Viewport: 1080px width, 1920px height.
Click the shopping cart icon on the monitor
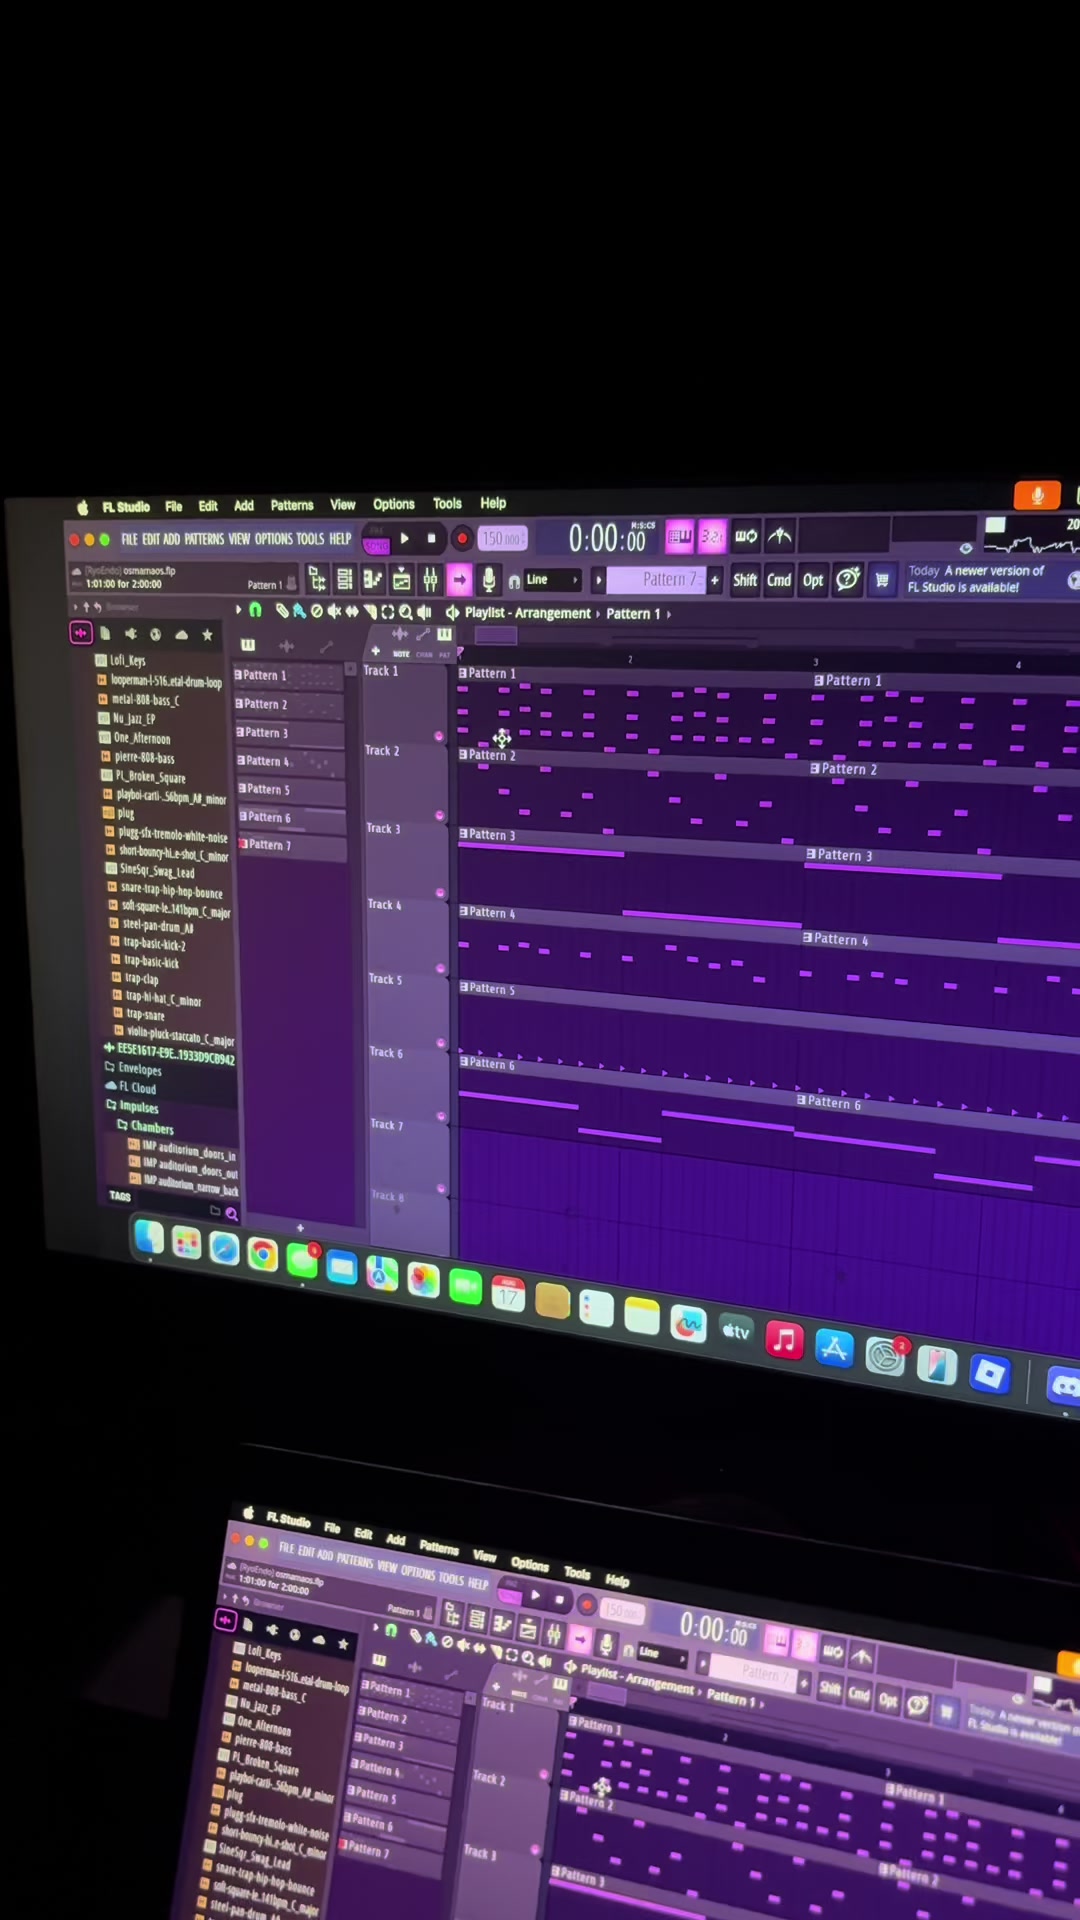tap(882, 579)
